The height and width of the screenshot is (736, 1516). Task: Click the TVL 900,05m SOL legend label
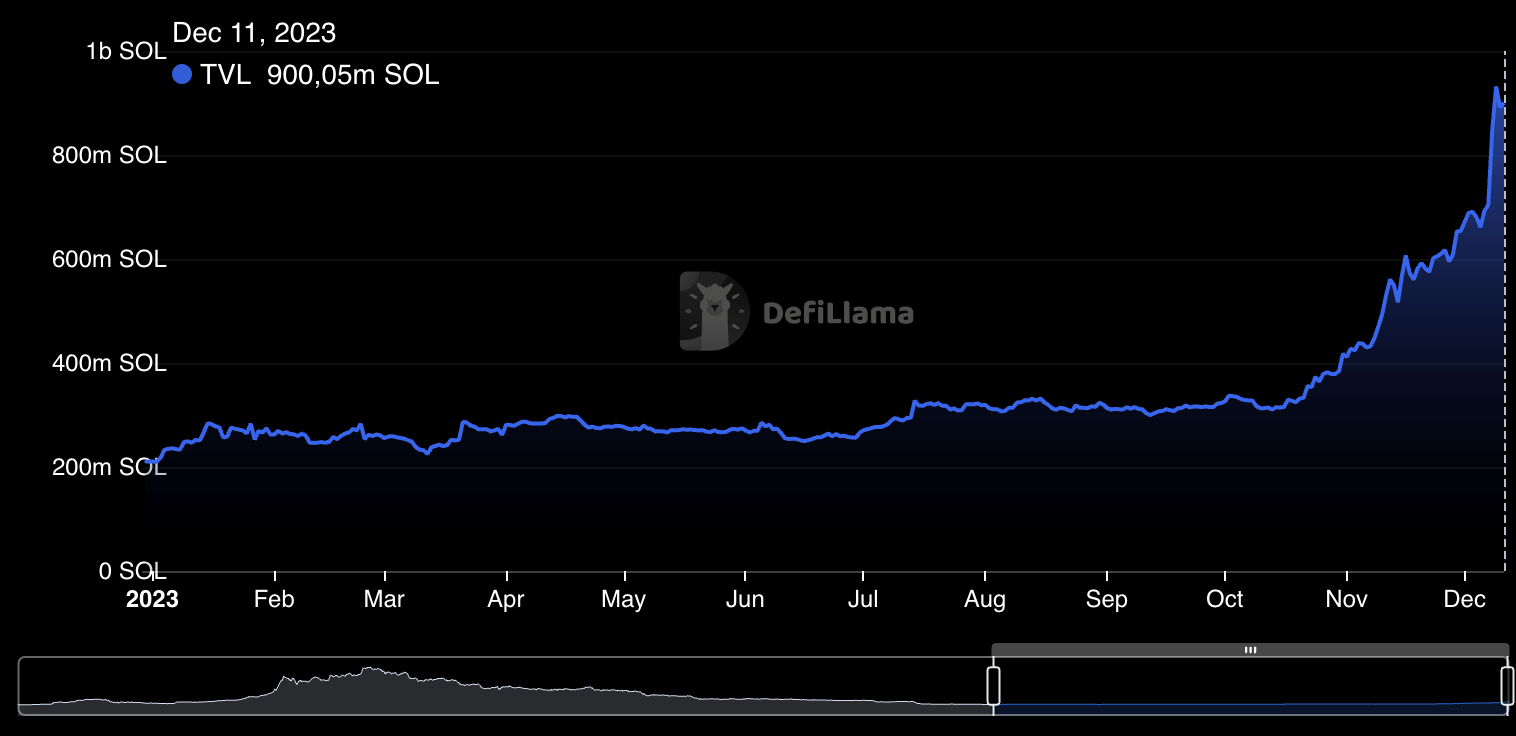click(320, 75)
